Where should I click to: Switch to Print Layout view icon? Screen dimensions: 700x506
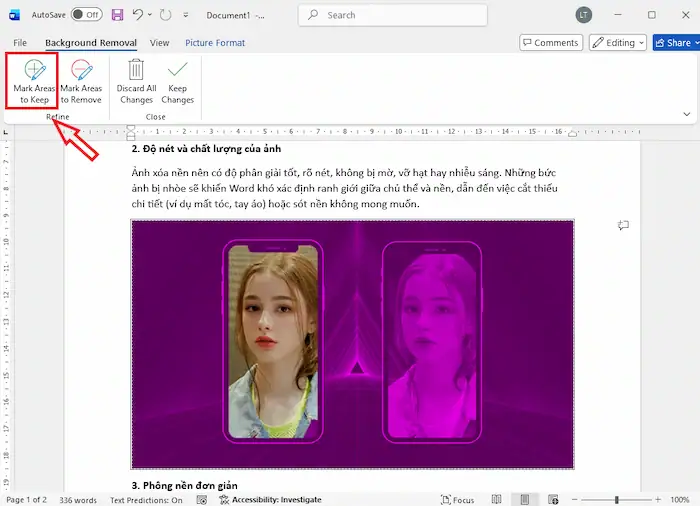click(525, 499)
